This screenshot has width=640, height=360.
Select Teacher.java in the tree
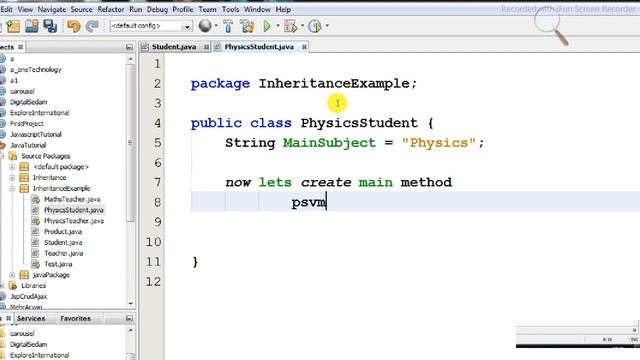pos(63,253)
